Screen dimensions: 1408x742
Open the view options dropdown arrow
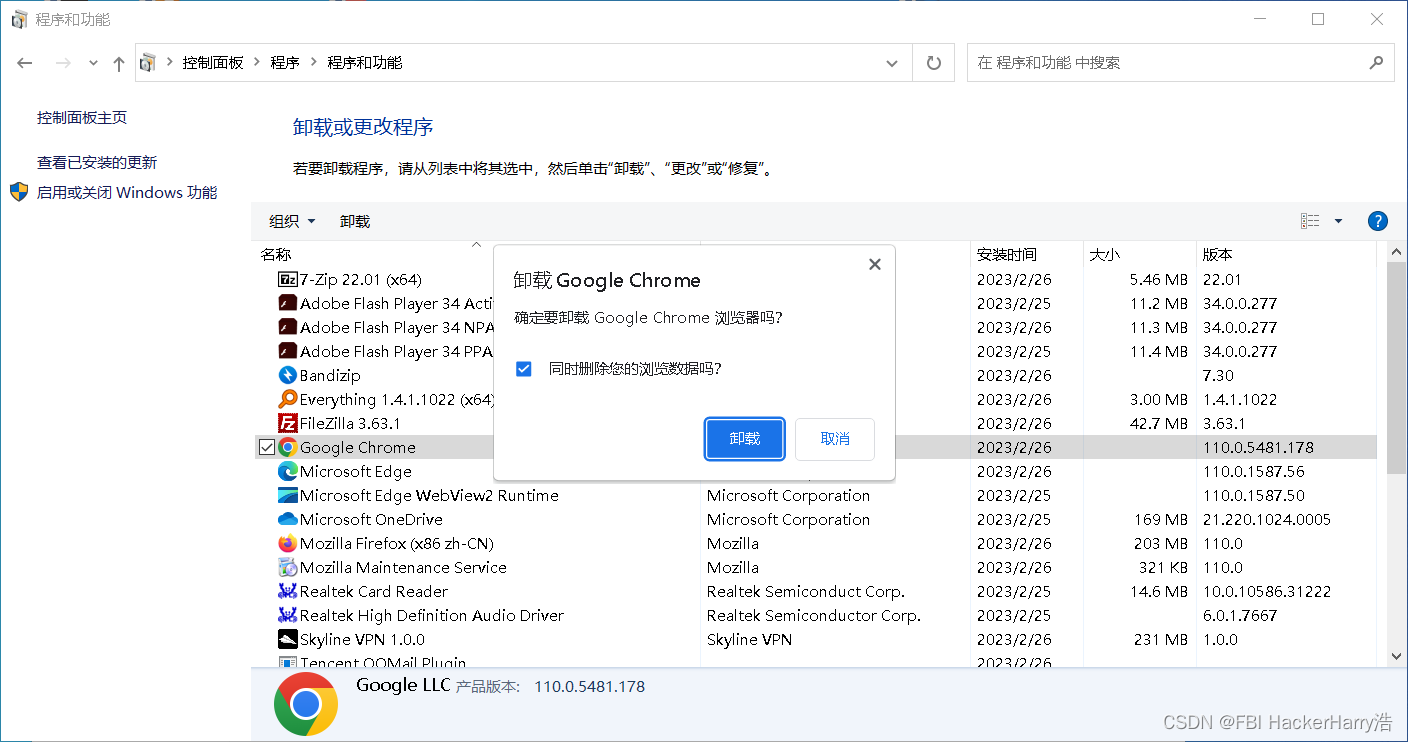[x=1338, y=221]
